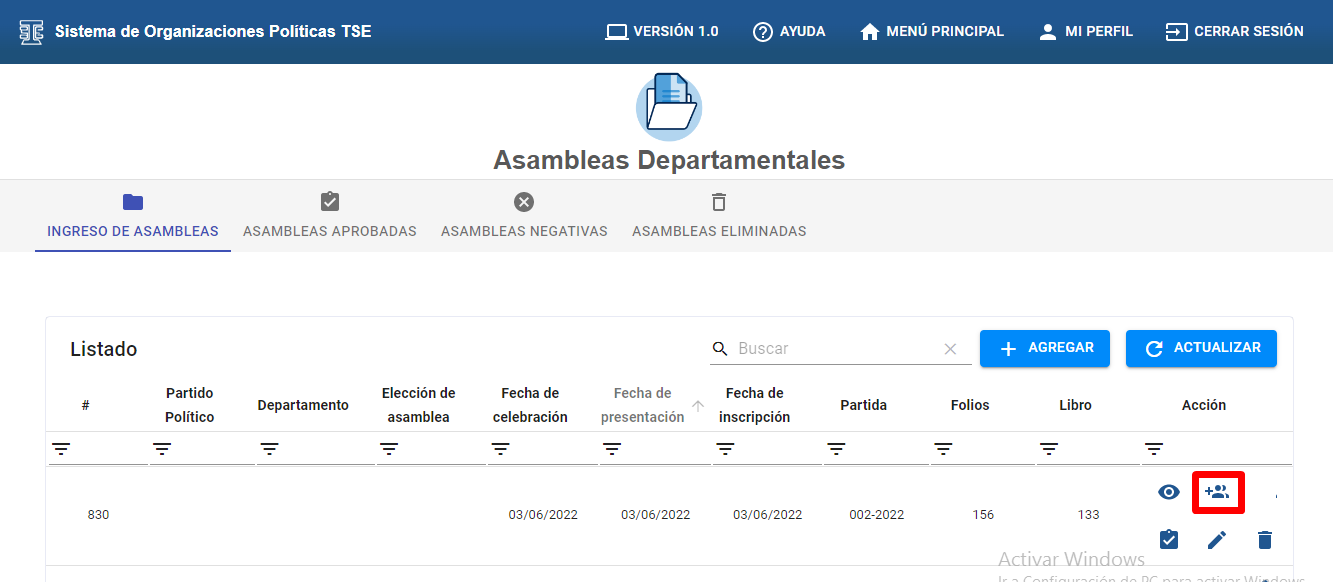The width and height of the screenshot is (1333, 582).
Task: Click the sort arrow beside Fecha de presentación
Action: (698, 406)
